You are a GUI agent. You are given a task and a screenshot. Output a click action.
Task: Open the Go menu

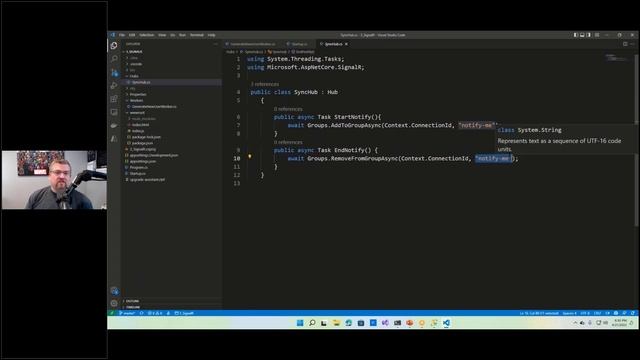[x=173, y=35]
